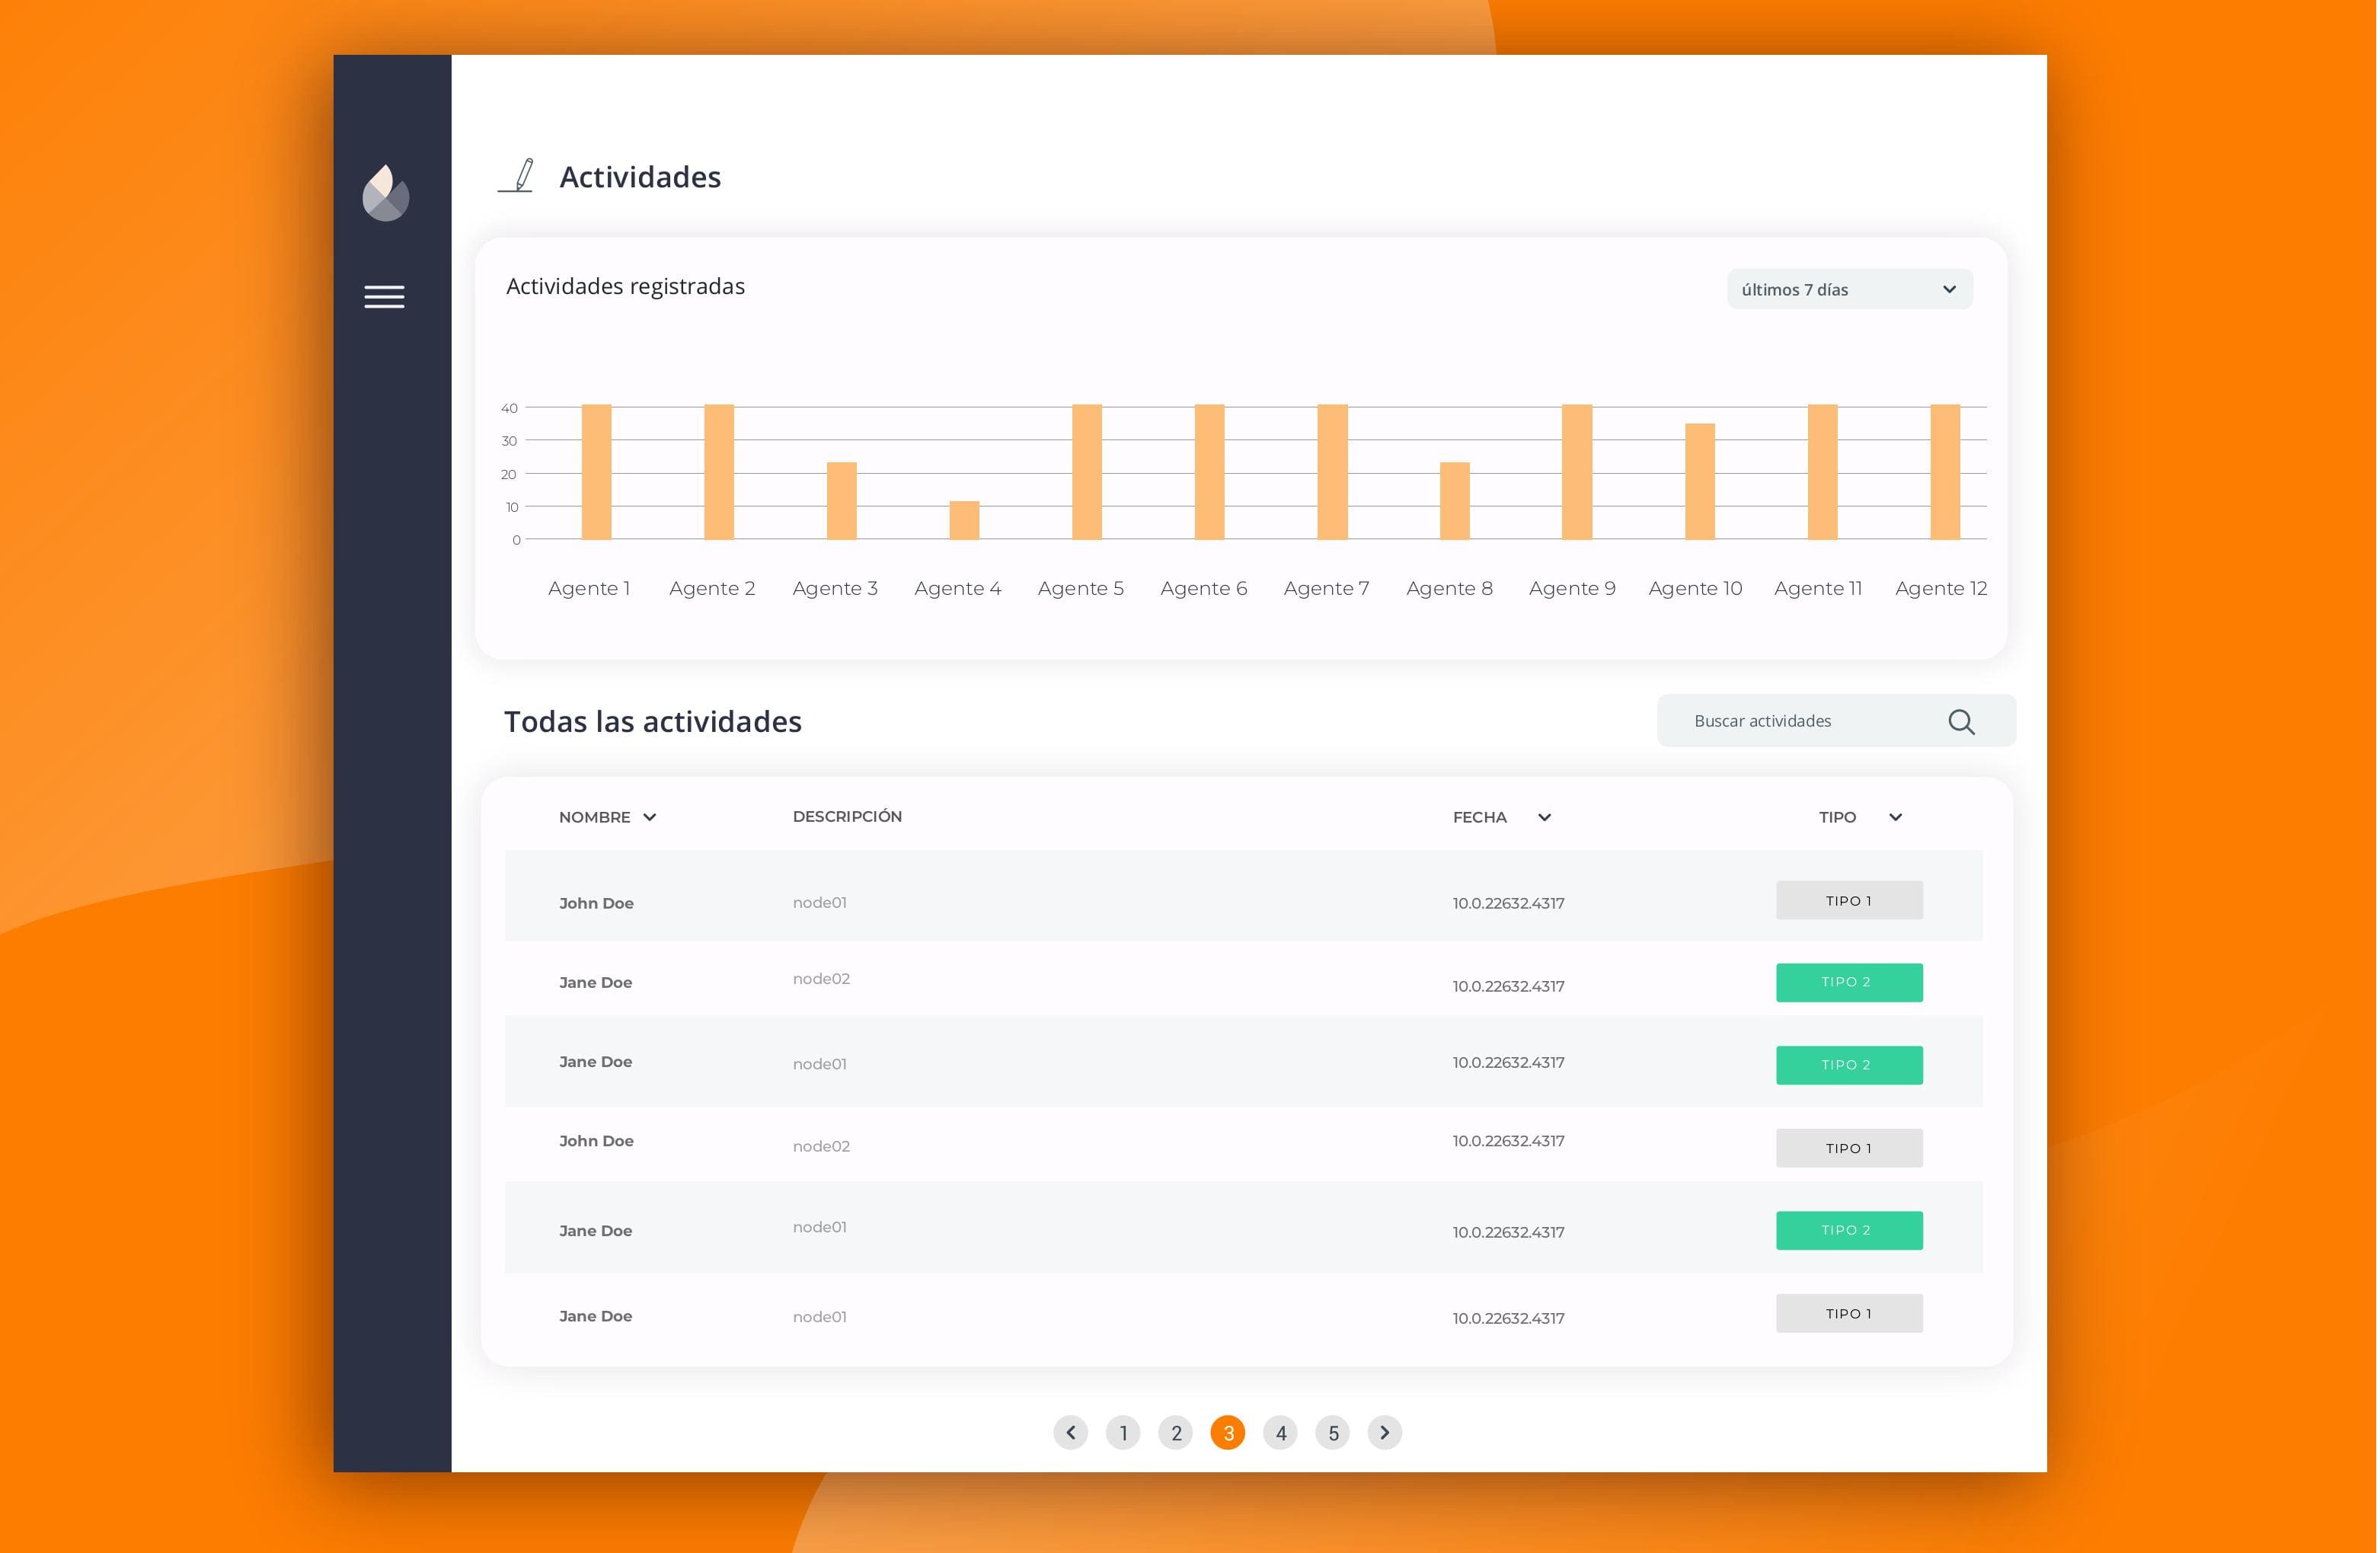The height and width of the screenshot is (1553, 2380).
Task: Open the TIPO column filter chevron
Action: point(1895,817)
